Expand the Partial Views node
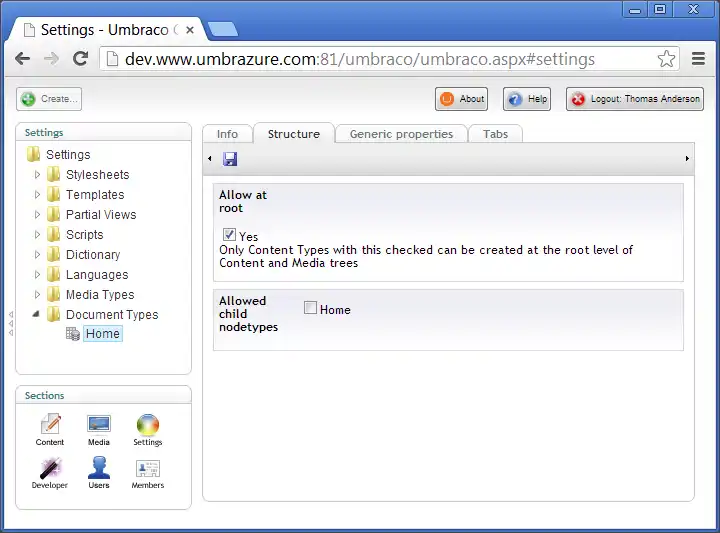The height and width of the screenshot is (533, 720). pos(38,214)
